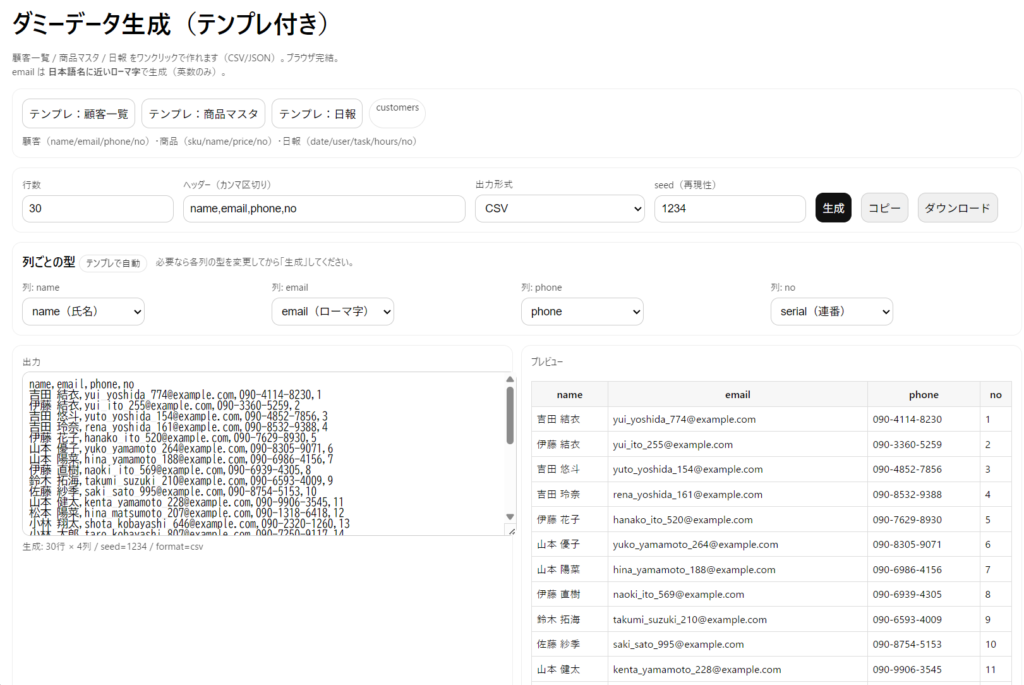Select the テンプレ：商品マスタ template
The image size is (1024, 685).
pyautogui.click(x=203, y=114)
